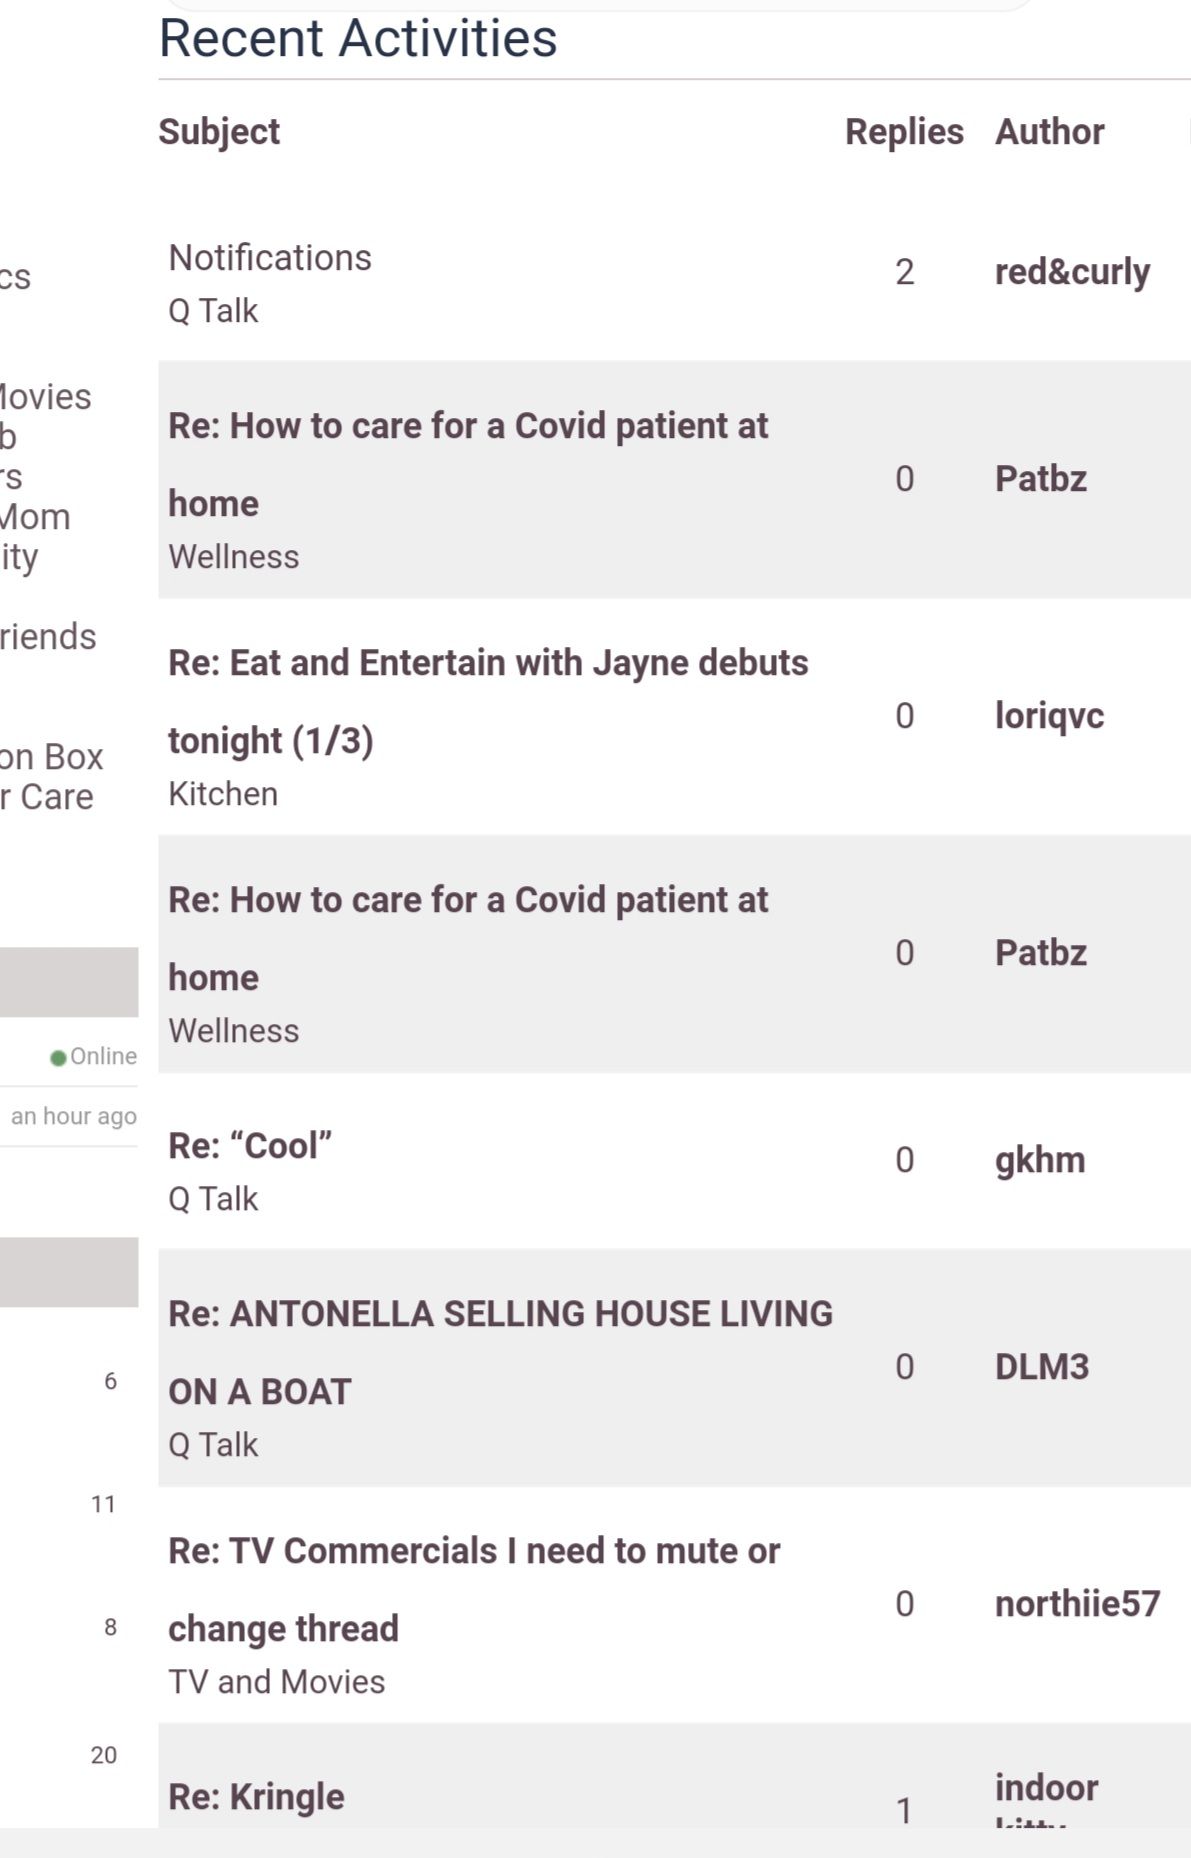Open Q Talk board under Notifications thread
The width and height of the screenshot is (1191, 1858).
click(213, 311)
